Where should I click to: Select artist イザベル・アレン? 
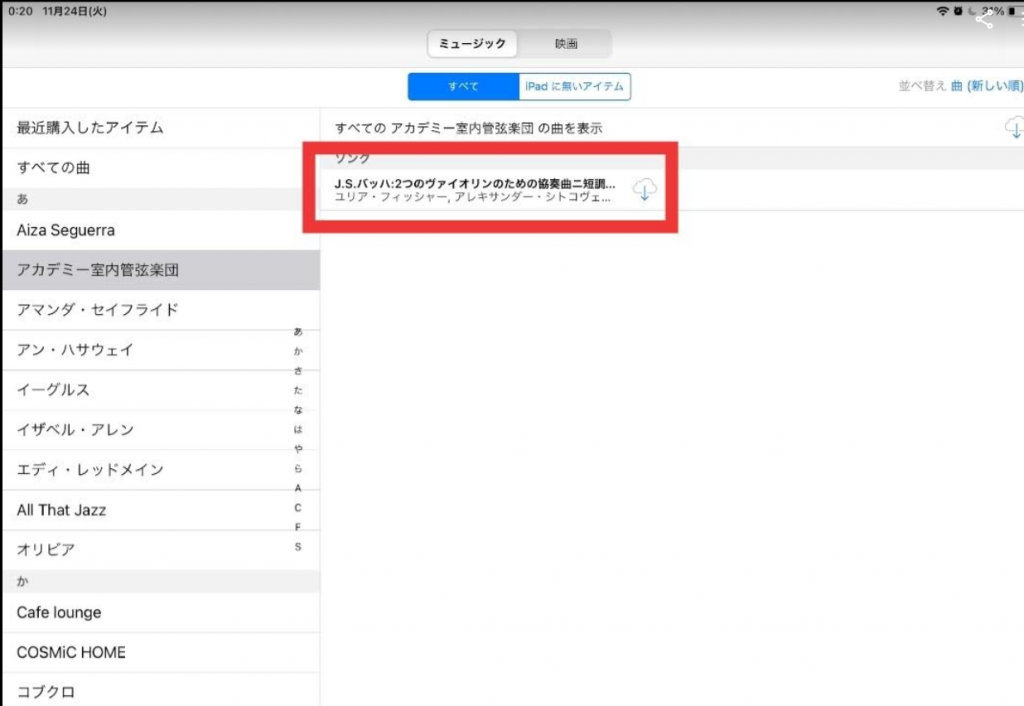(161, 430)
